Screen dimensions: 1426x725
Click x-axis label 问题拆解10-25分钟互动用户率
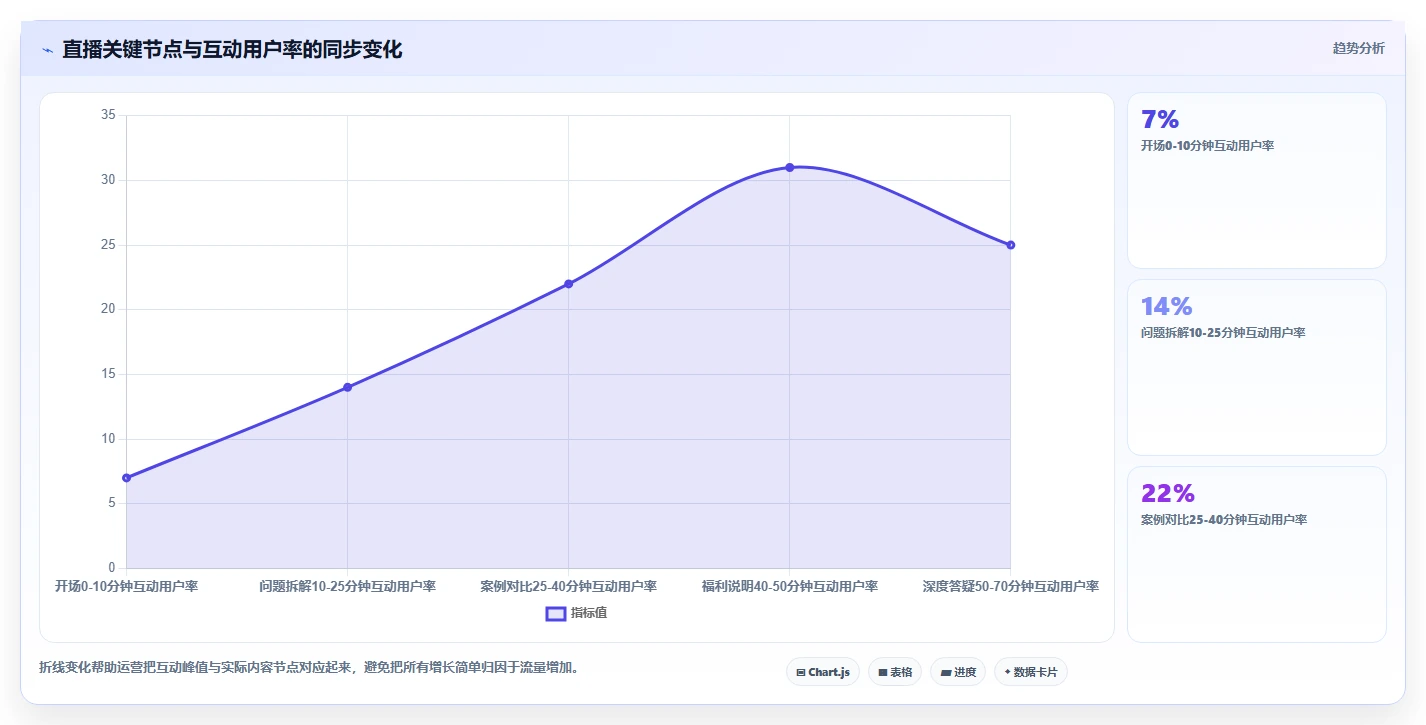click(348, 586)
